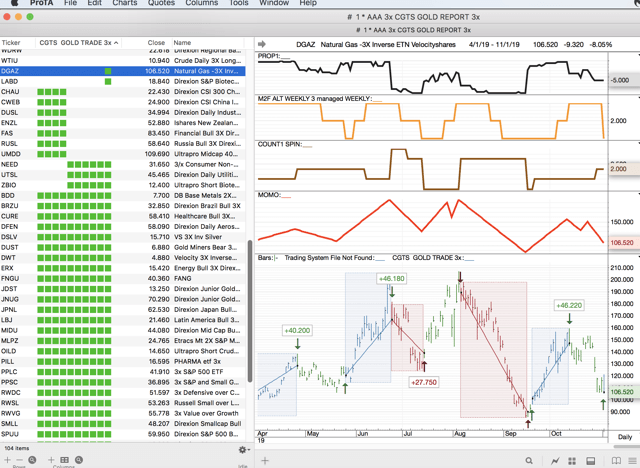Select the ZBIO ticker row
Image resolution: width=640 pixels, height=468 pixels.
pos(122,185)
